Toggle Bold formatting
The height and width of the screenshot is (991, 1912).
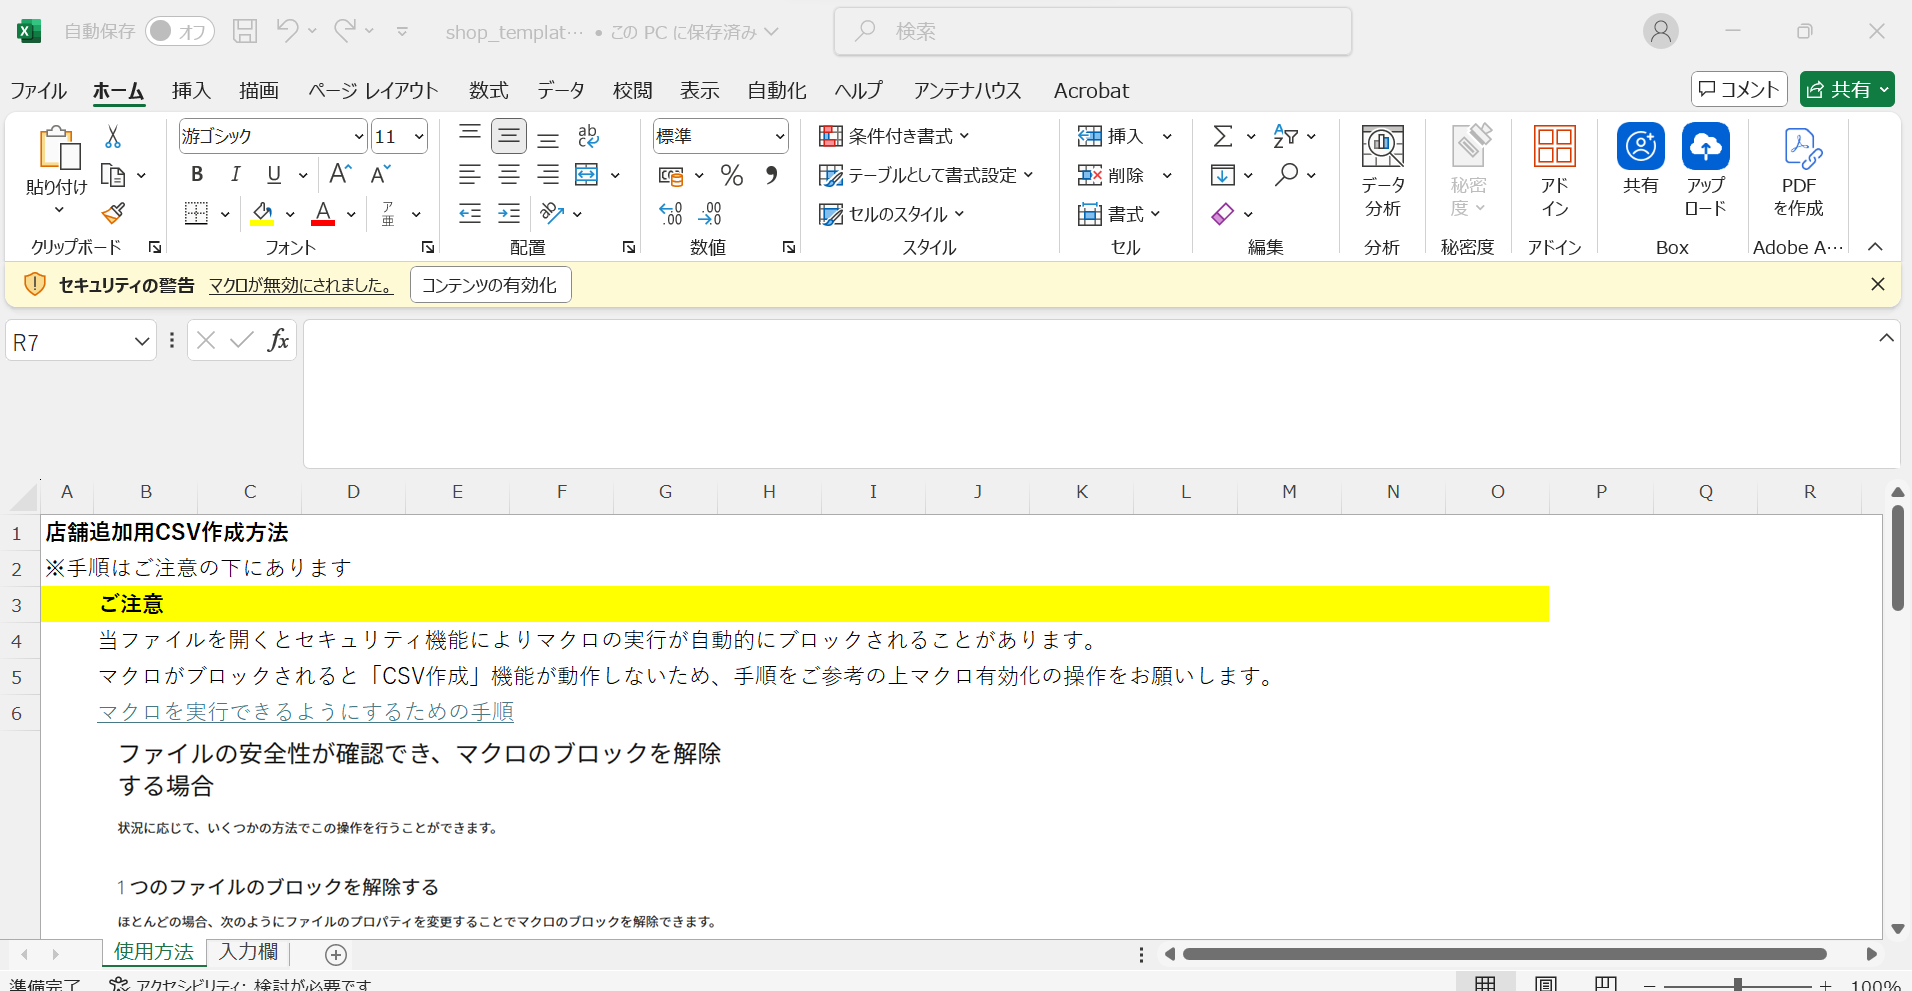197,175
